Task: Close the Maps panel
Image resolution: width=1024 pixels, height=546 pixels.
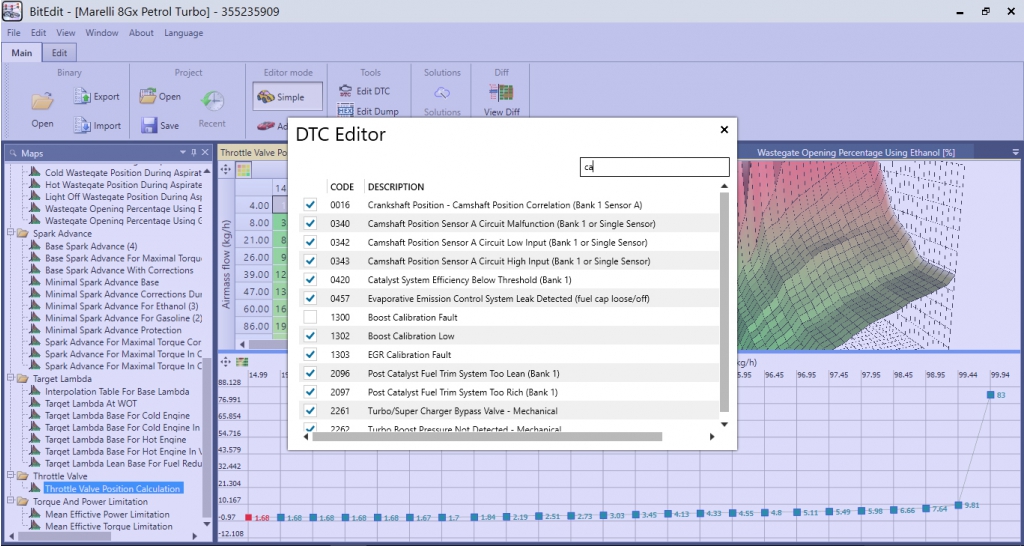Action: coord(204,153)
